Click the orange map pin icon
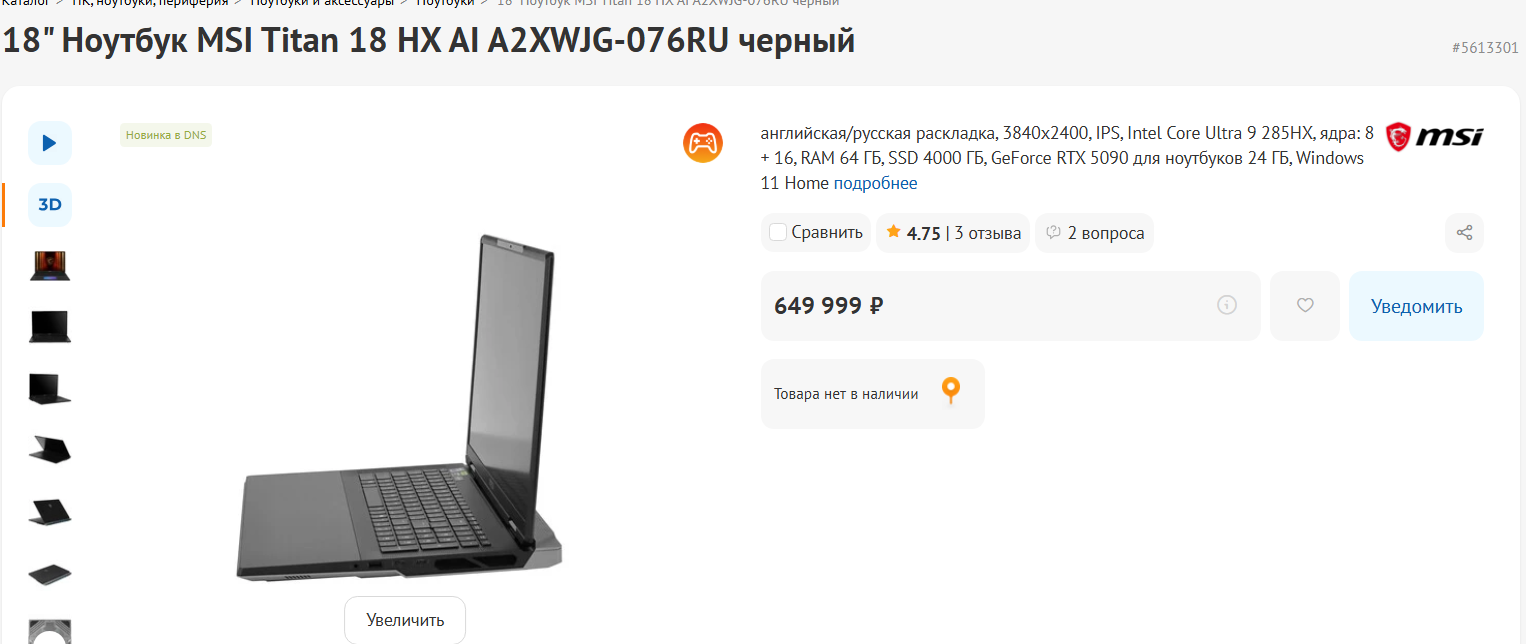This screenshot has height=644, width=1526. click(951, 391)
